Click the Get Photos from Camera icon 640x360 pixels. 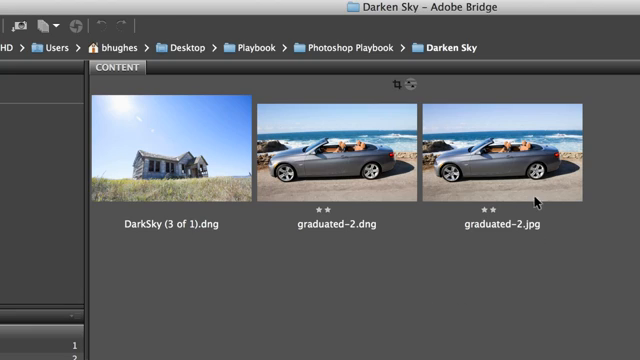[x=19, y=26]
